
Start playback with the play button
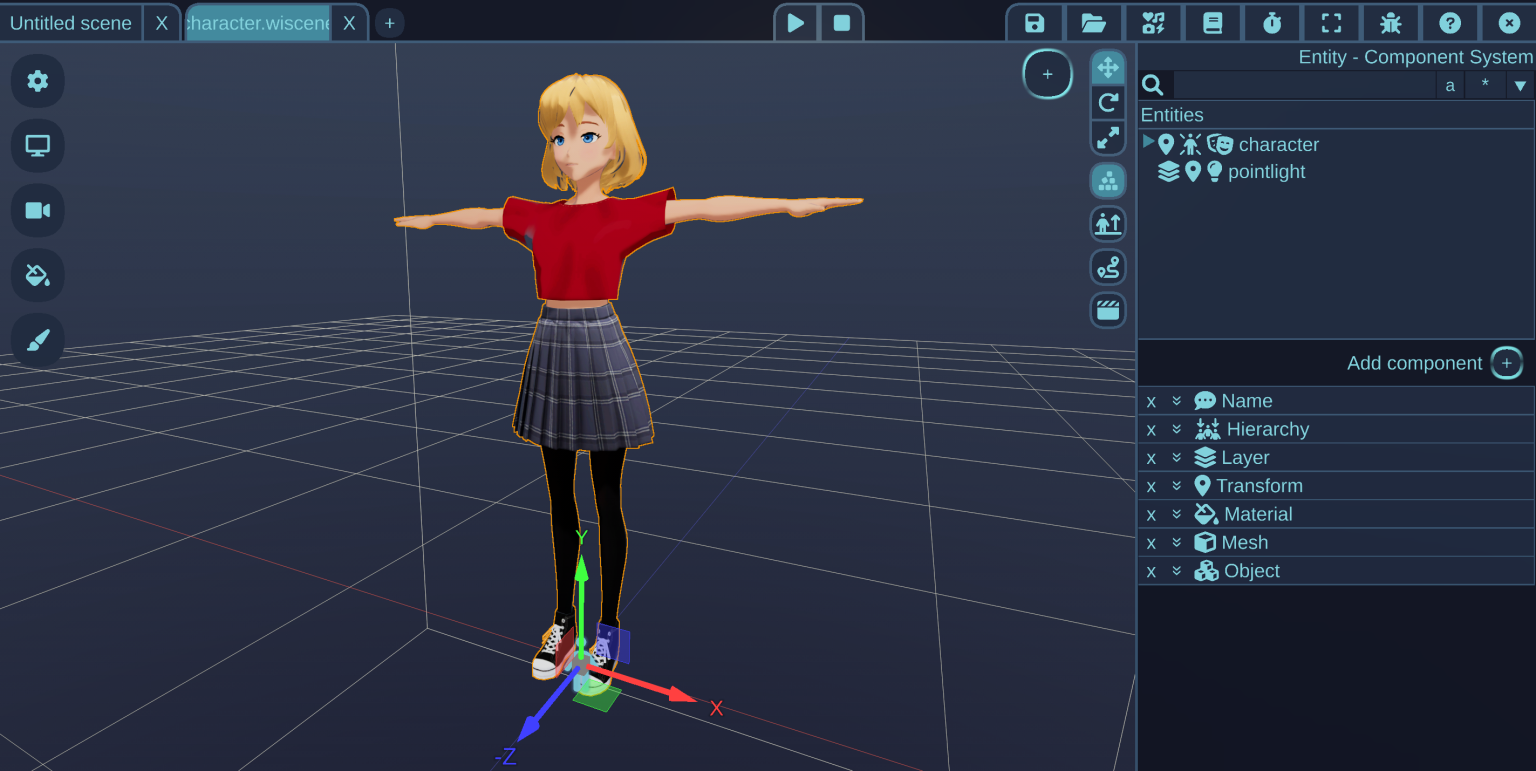(796, 23)
